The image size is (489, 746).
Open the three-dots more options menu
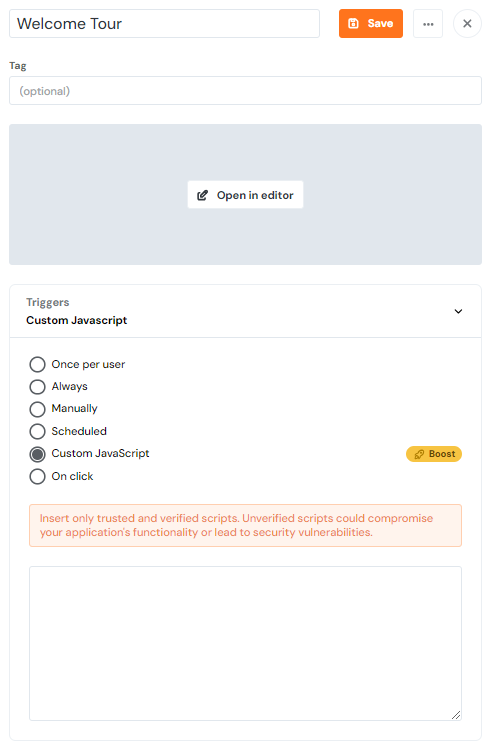tap(428, 23)
